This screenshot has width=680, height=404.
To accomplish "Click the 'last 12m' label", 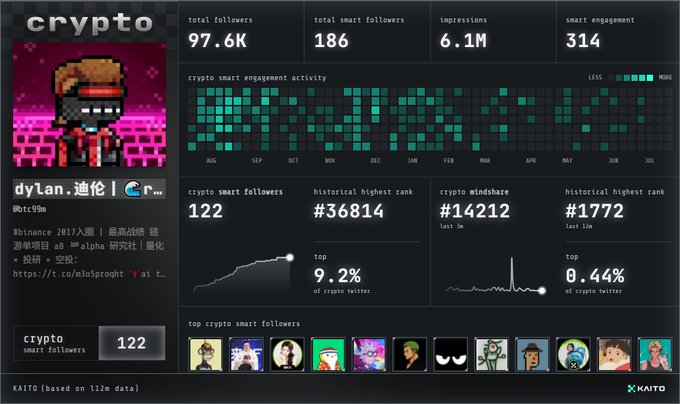I will point(579,226).
